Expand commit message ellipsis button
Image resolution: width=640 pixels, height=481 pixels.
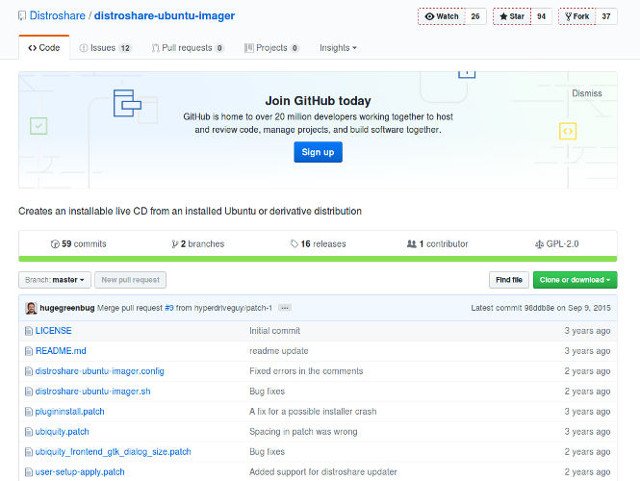pyautogui.click(x=284, y=308)
